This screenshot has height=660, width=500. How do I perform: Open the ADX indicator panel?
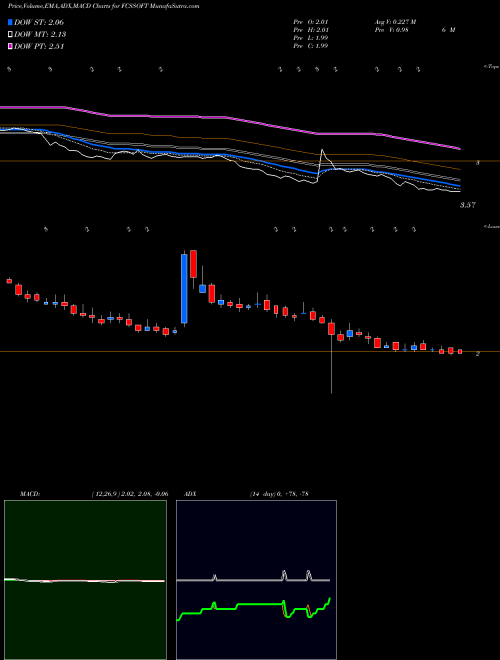tap(256, 580)
